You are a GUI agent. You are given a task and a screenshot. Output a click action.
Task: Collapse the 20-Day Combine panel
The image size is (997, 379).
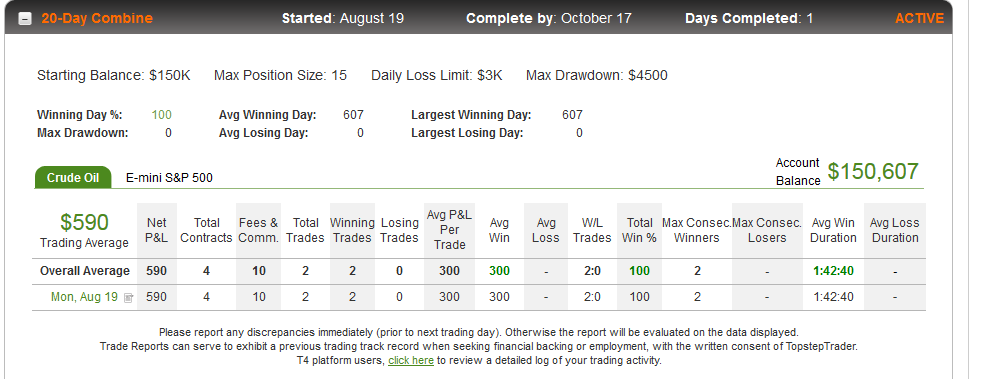click(x=25, y=18)
